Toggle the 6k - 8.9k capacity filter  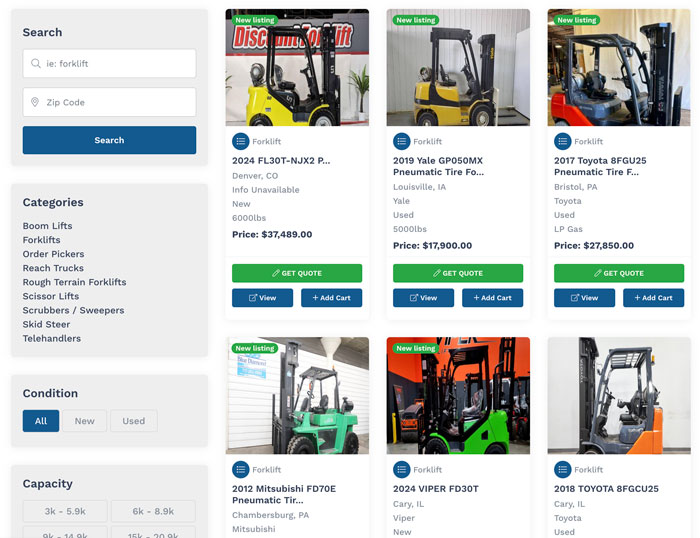[x=153, y=511]
